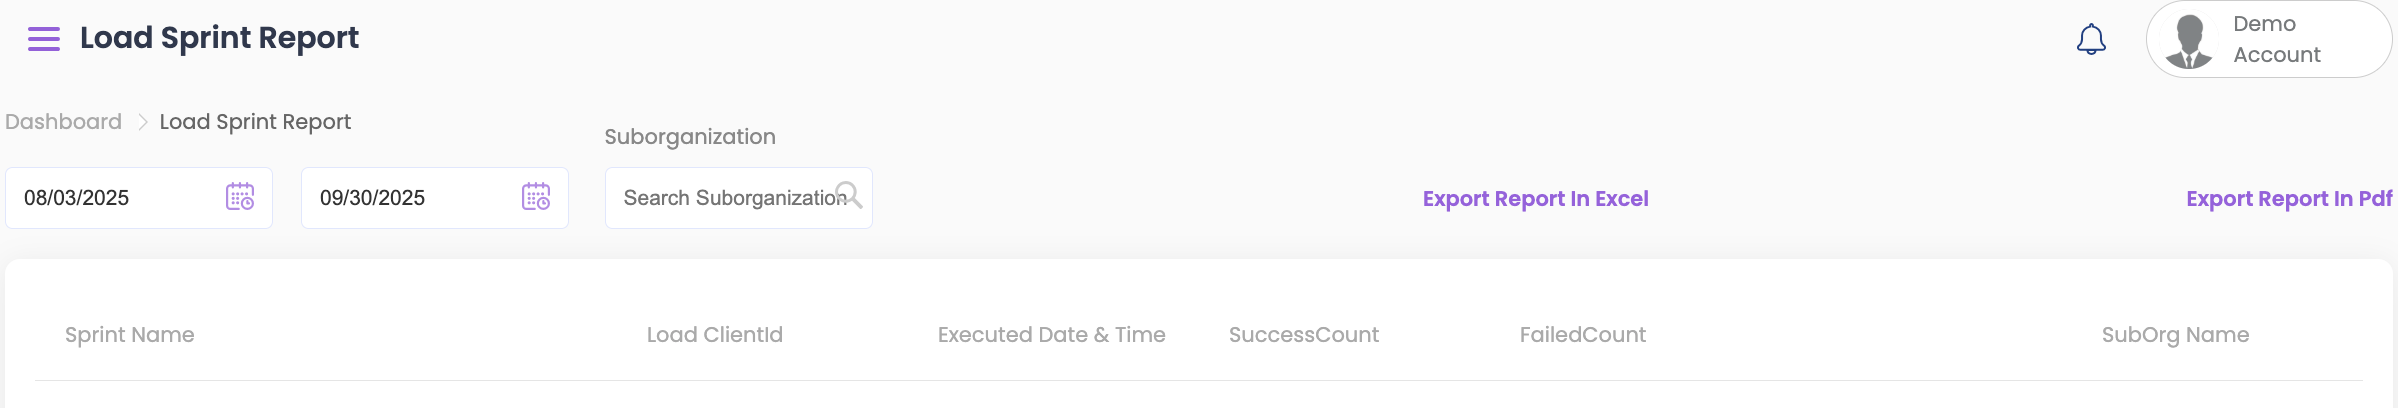This screenshot has width=2398, height=408.
Task: Click the start date field 08/03/2025
Action: coord(110,198)
